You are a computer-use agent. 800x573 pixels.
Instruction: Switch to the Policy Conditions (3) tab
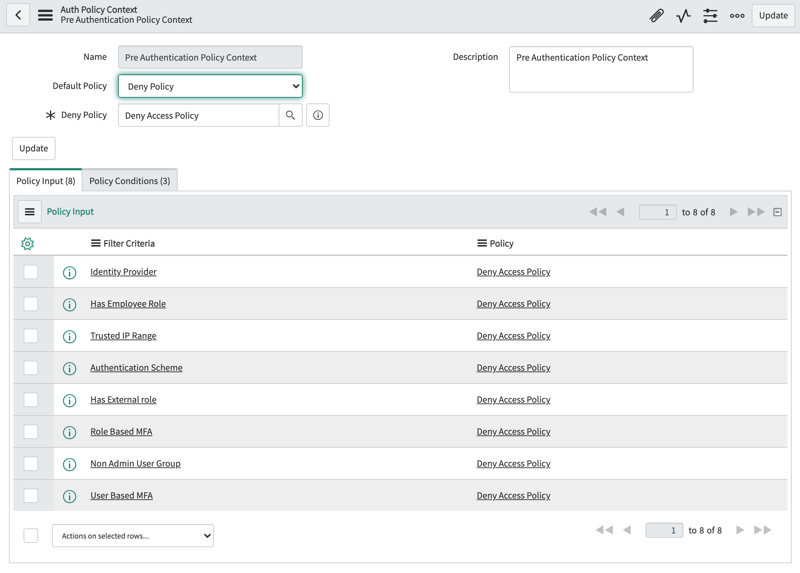130,181
